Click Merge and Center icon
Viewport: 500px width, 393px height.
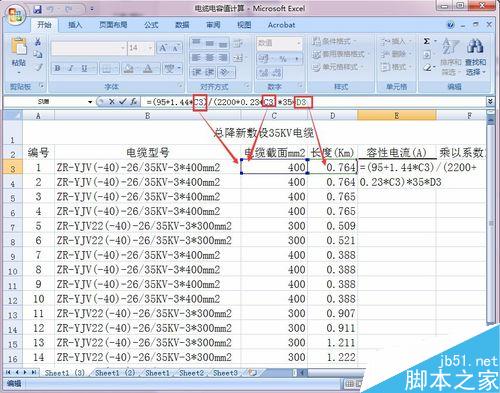coord(238,58)
